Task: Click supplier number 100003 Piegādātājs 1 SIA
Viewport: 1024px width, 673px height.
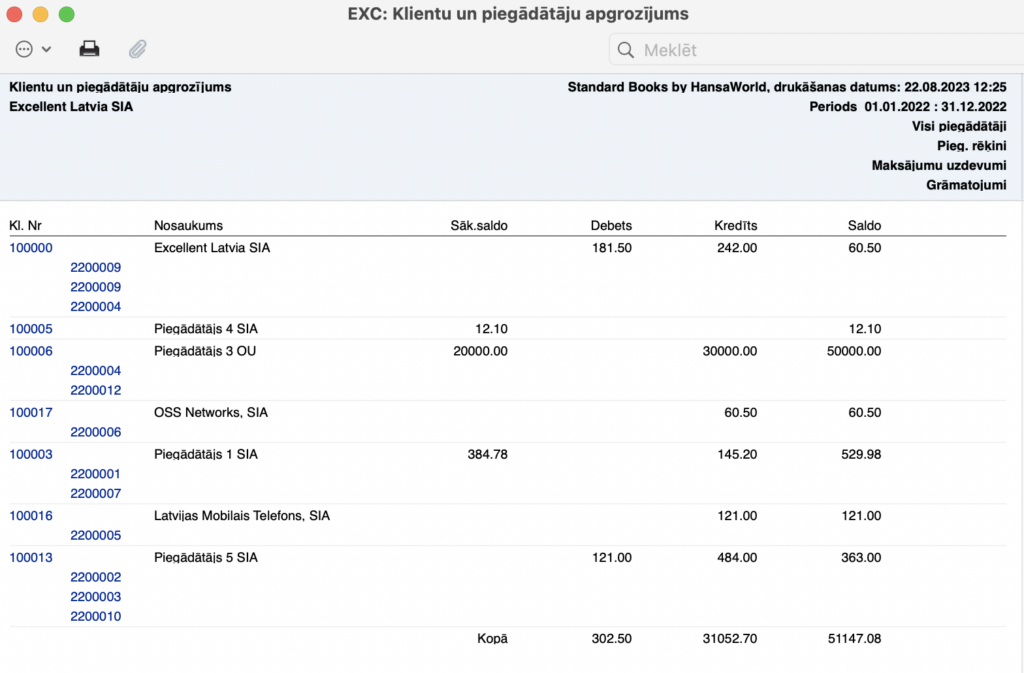Action: 31,454
